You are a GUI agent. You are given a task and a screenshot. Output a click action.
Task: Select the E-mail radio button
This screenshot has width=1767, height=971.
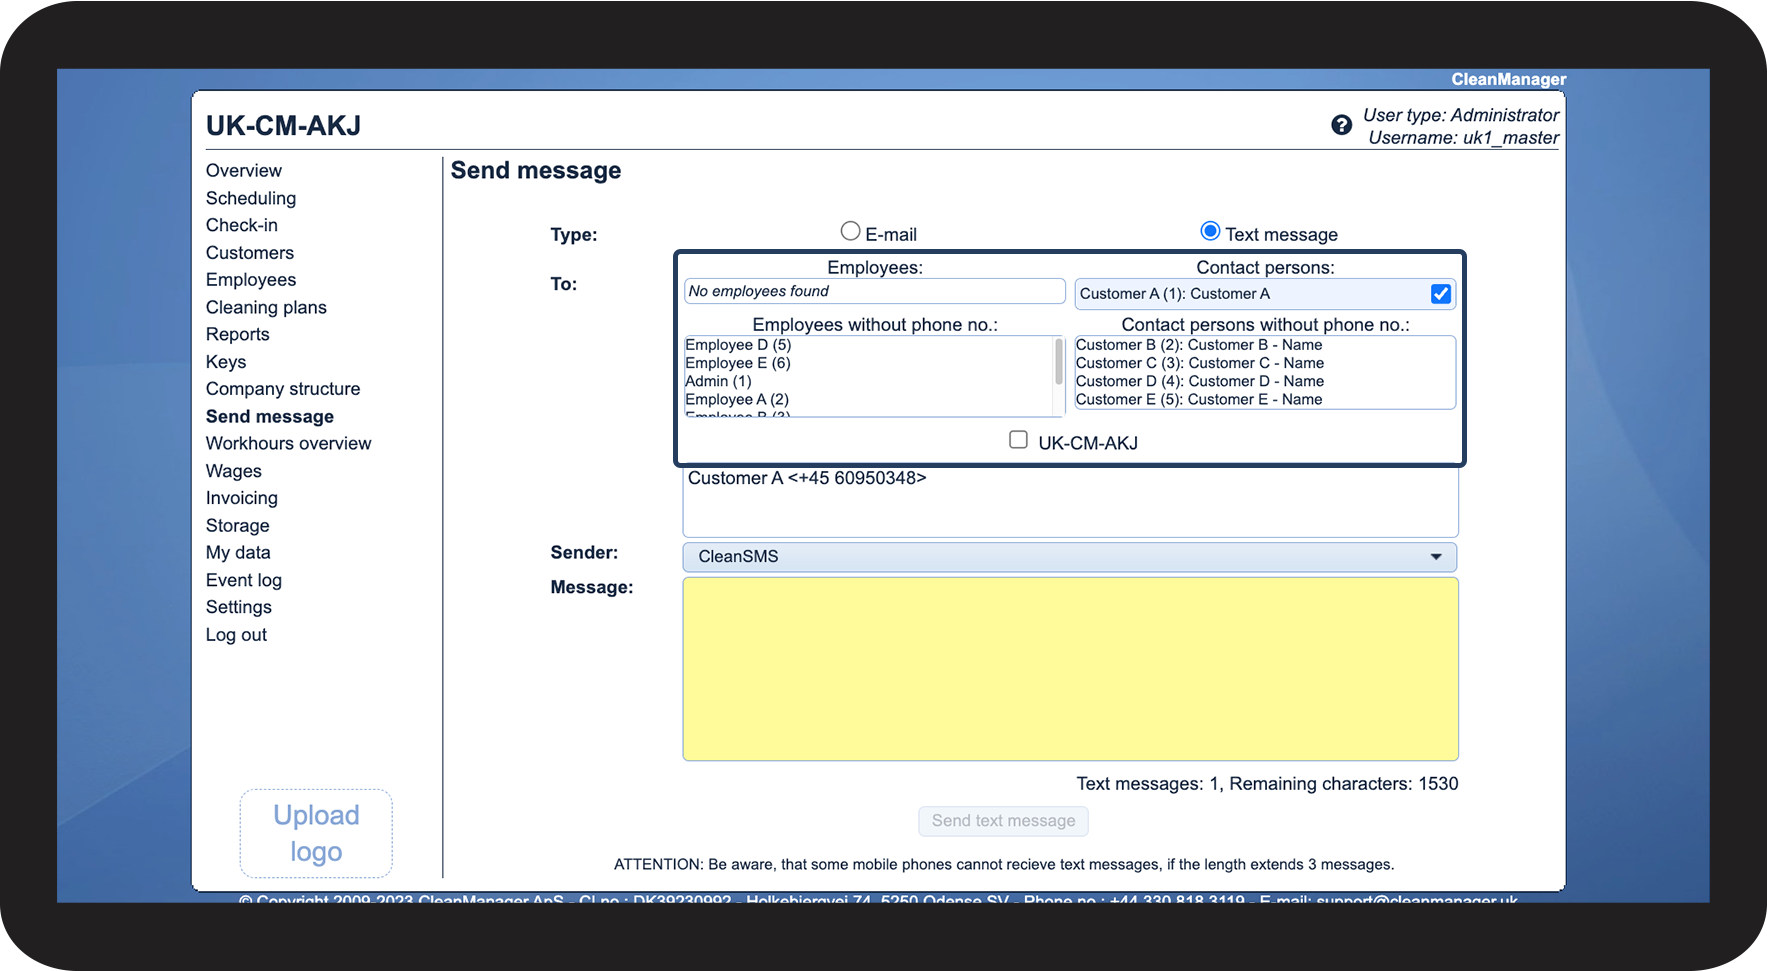(850, 232)
